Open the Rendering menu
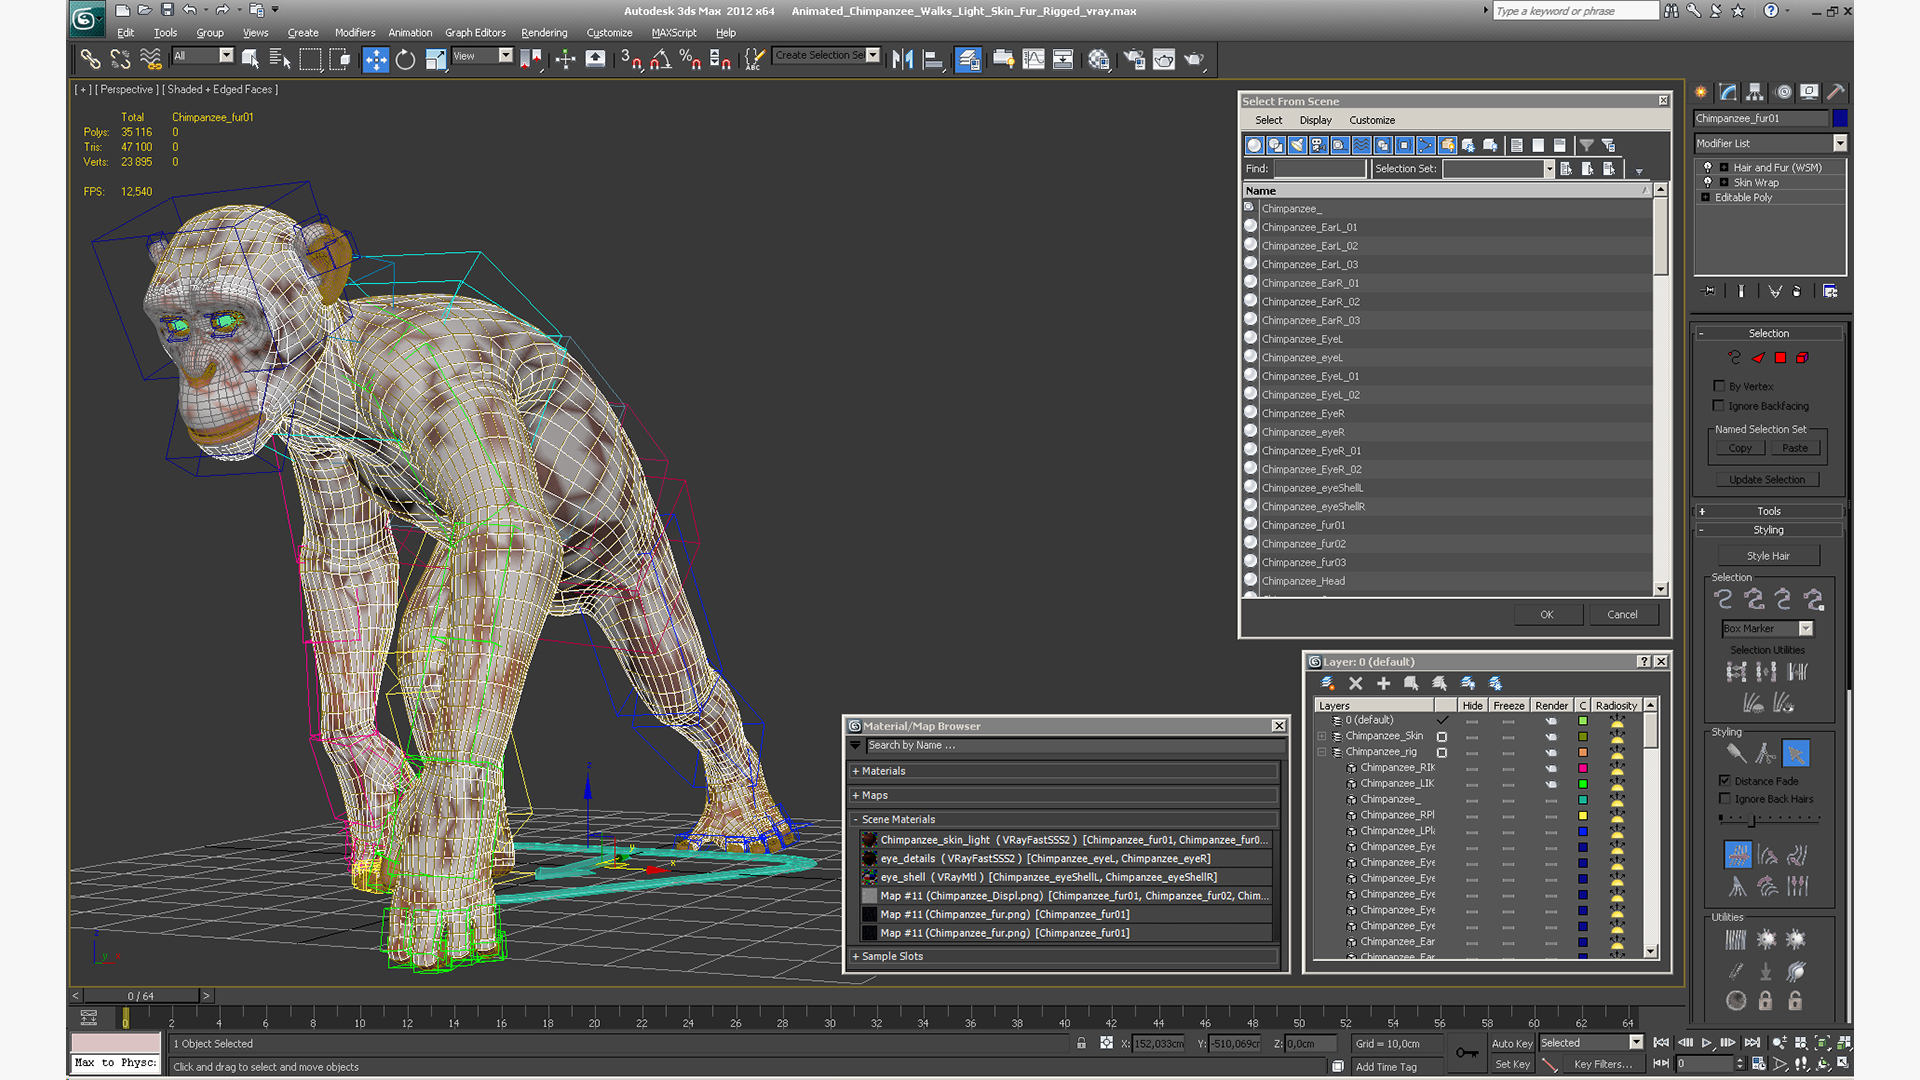This screenshot has height=1080, width=1920. click(x=543, y=32)
